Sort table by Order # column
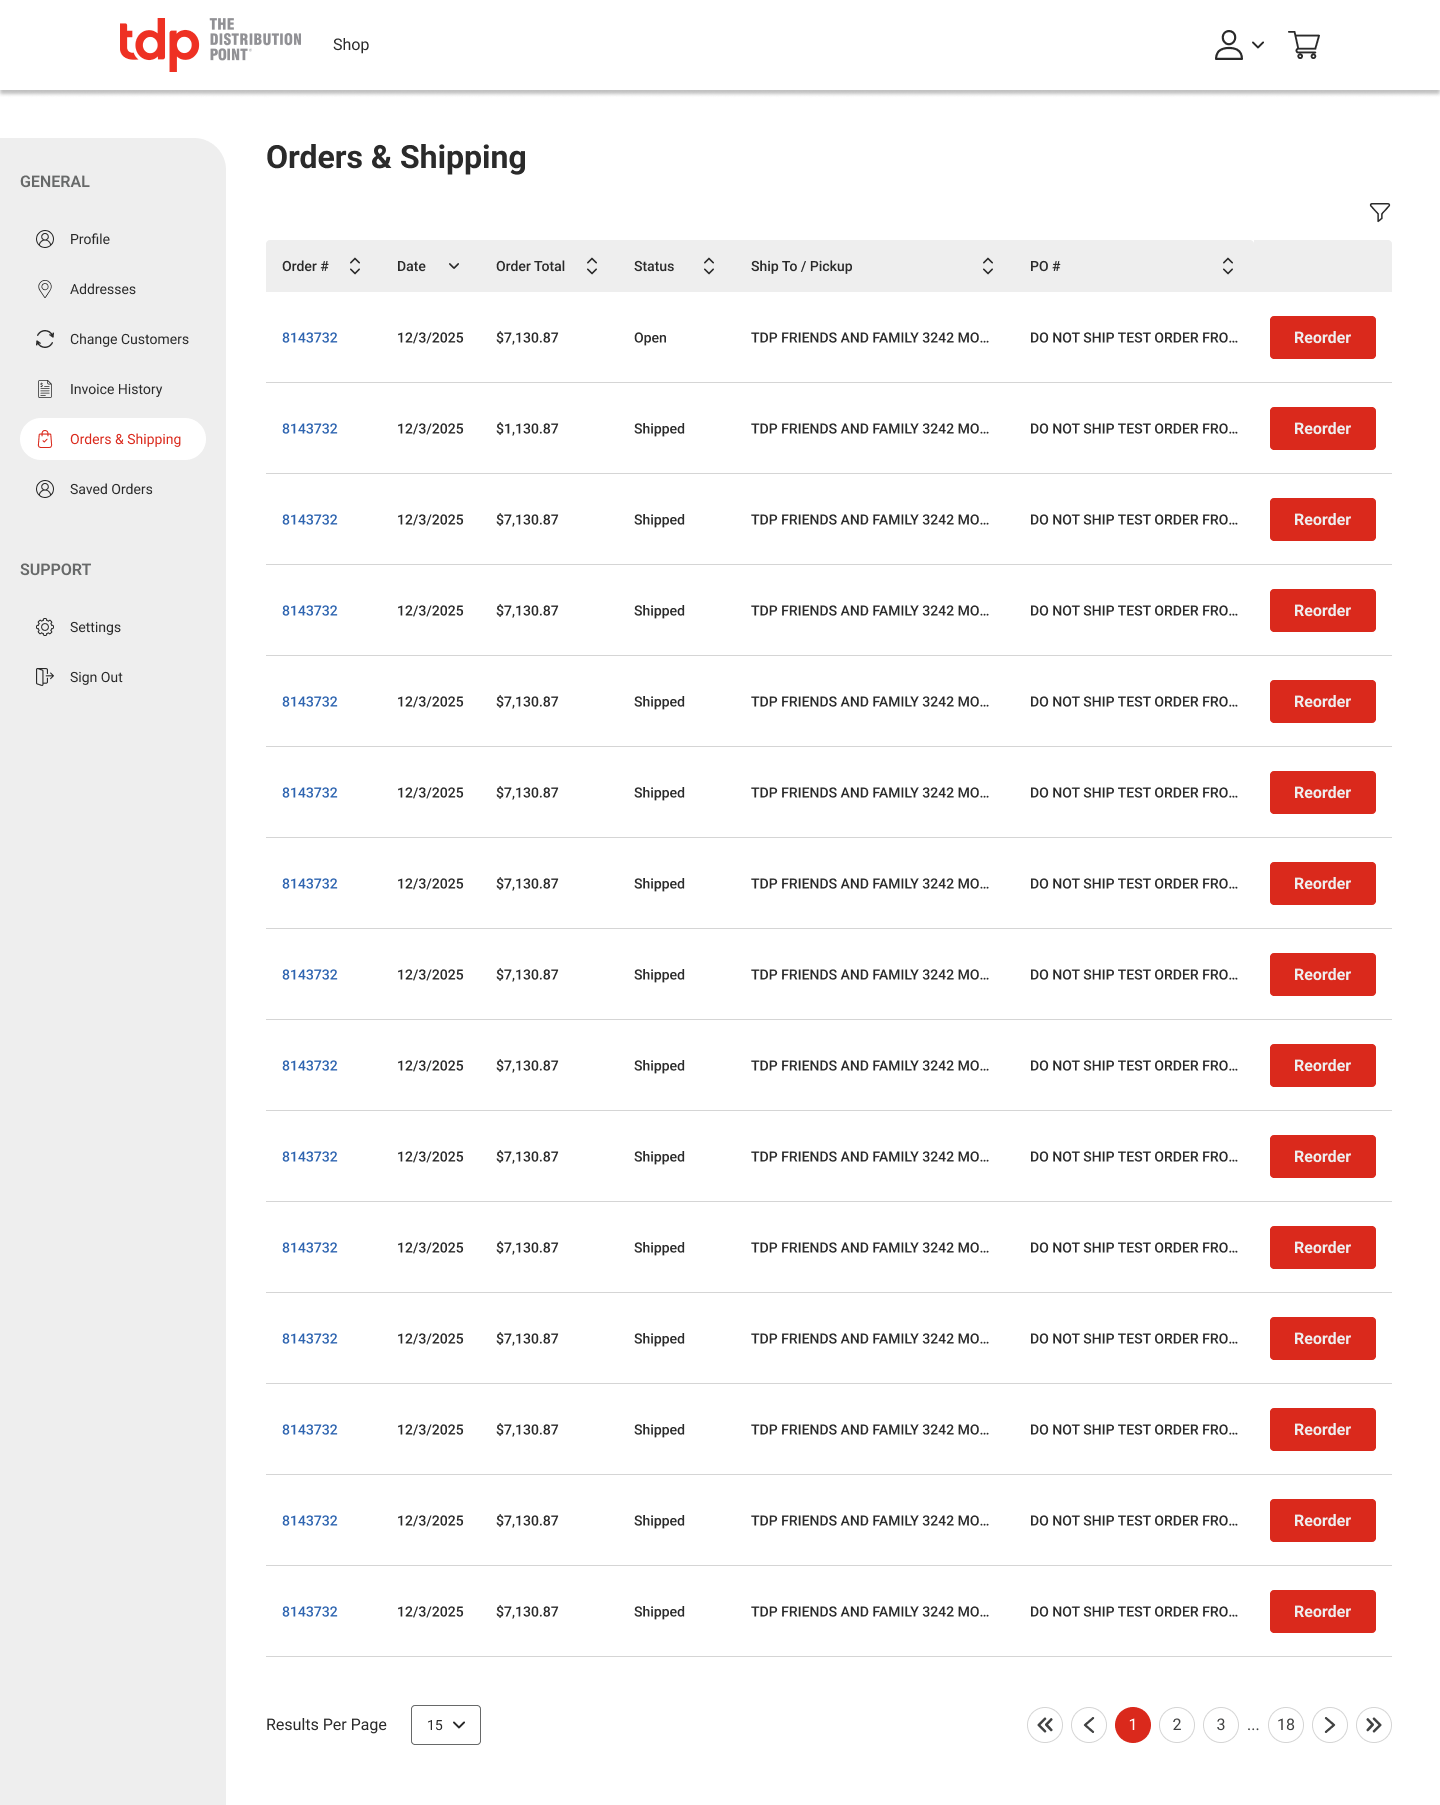 pyautogui.click(x=355, y=266)
